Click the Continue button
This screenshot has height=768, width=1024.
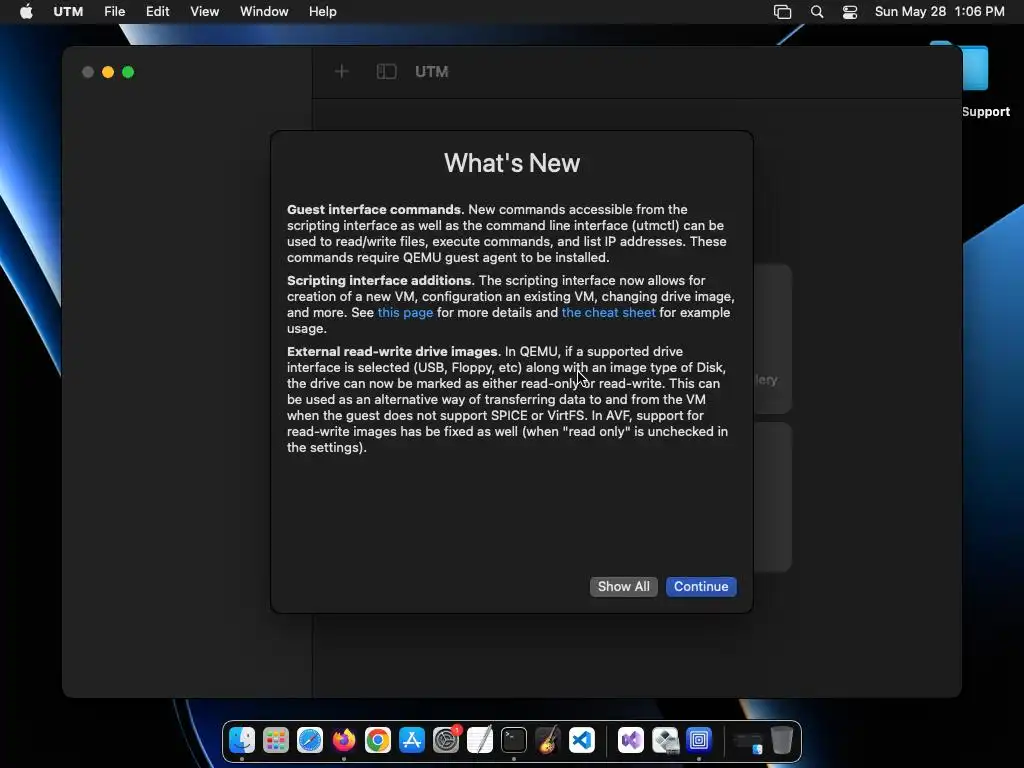pos(701,586)
